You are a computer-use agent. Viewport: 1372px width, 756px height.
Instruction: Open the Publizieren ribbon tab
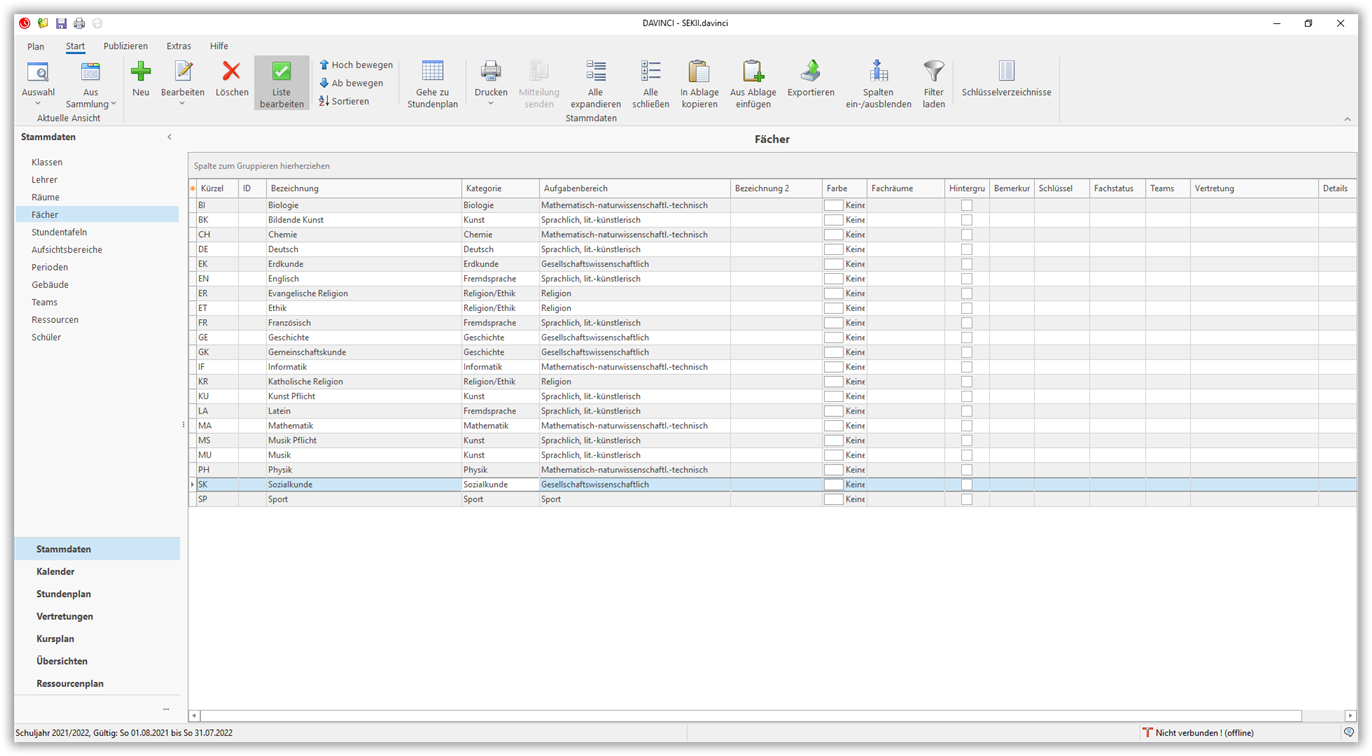pyautogui.click(x=125, y=46)
